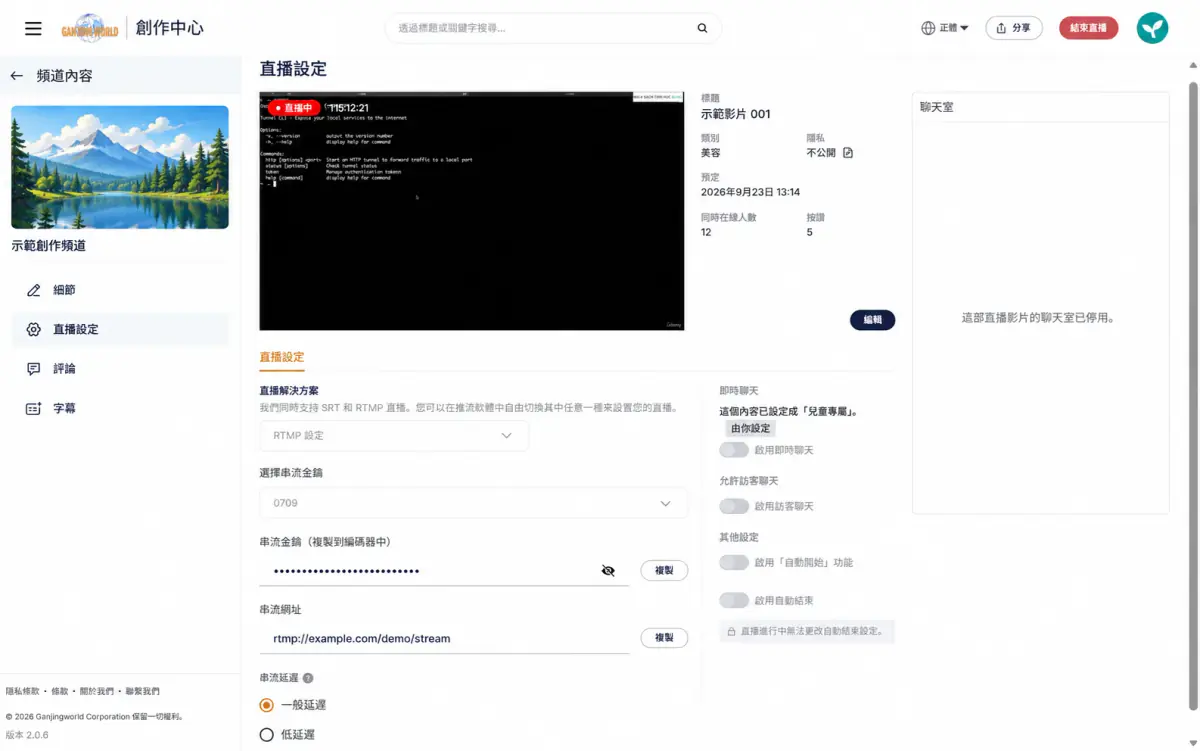Screen dimensions: 1200x751
Task: Click the 編輯 button
Action: 873,320
